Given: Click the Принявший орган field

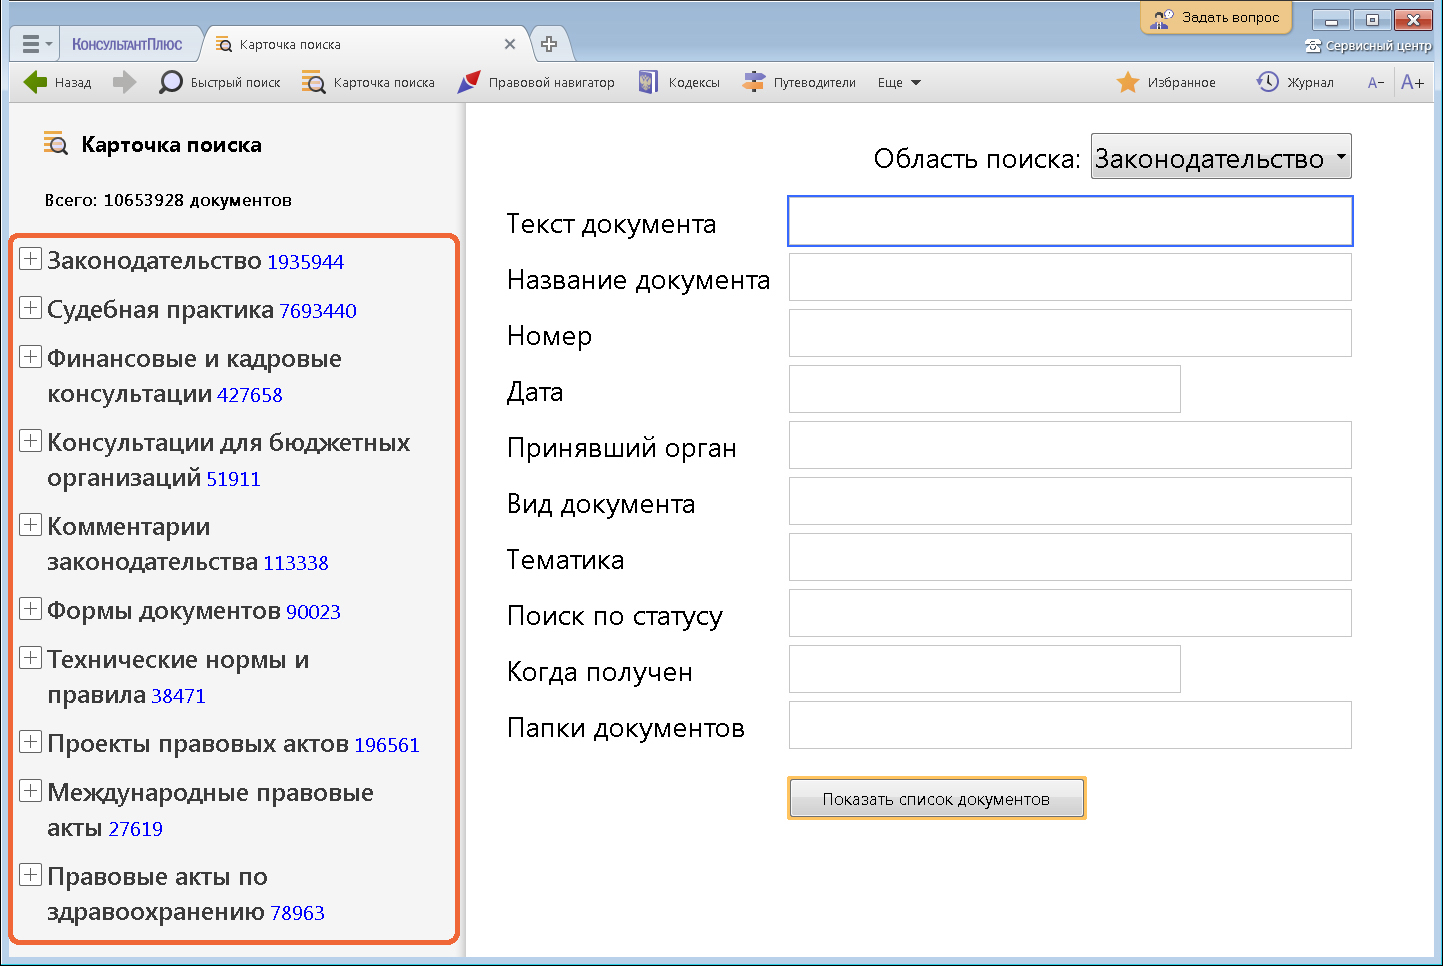Looking at the screenshot, I should coord(1070,445).
